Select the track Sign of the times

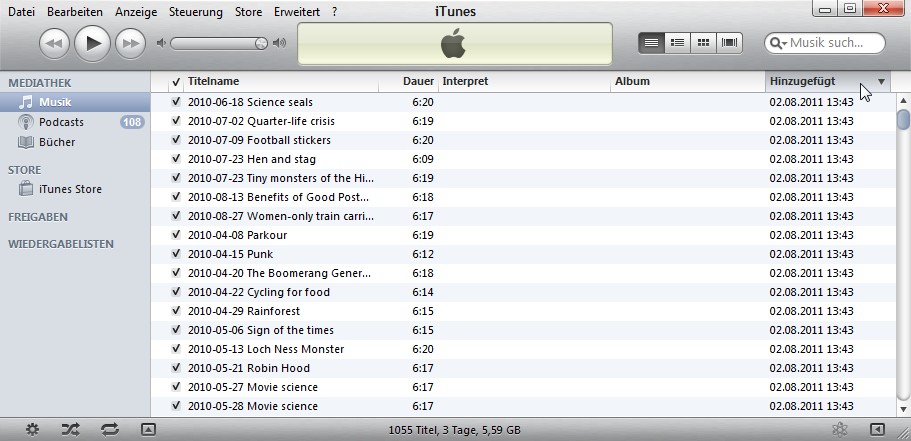pos(523,330)
